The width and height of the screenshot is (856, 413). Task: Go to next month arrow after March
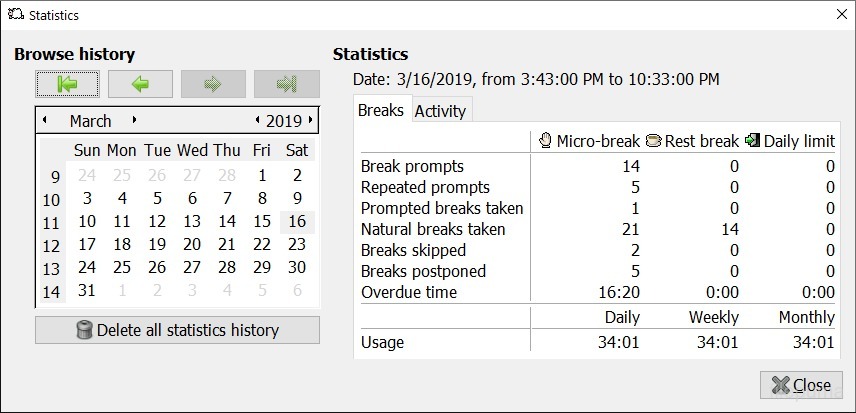point(134,119)
